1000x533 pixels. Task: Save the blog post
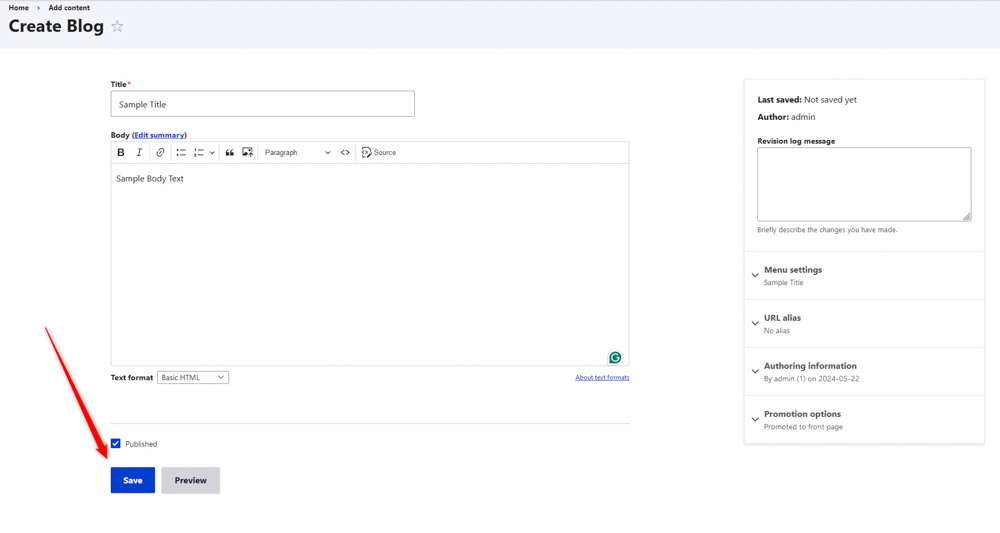pyautogui.click(x=133, y=480)
